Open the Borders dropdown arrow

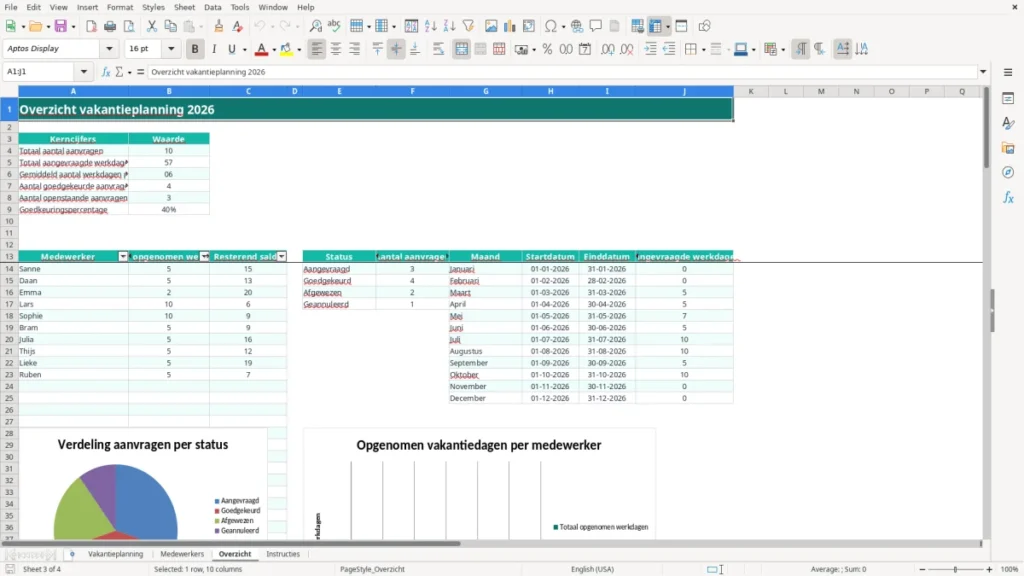click(703, 50)
